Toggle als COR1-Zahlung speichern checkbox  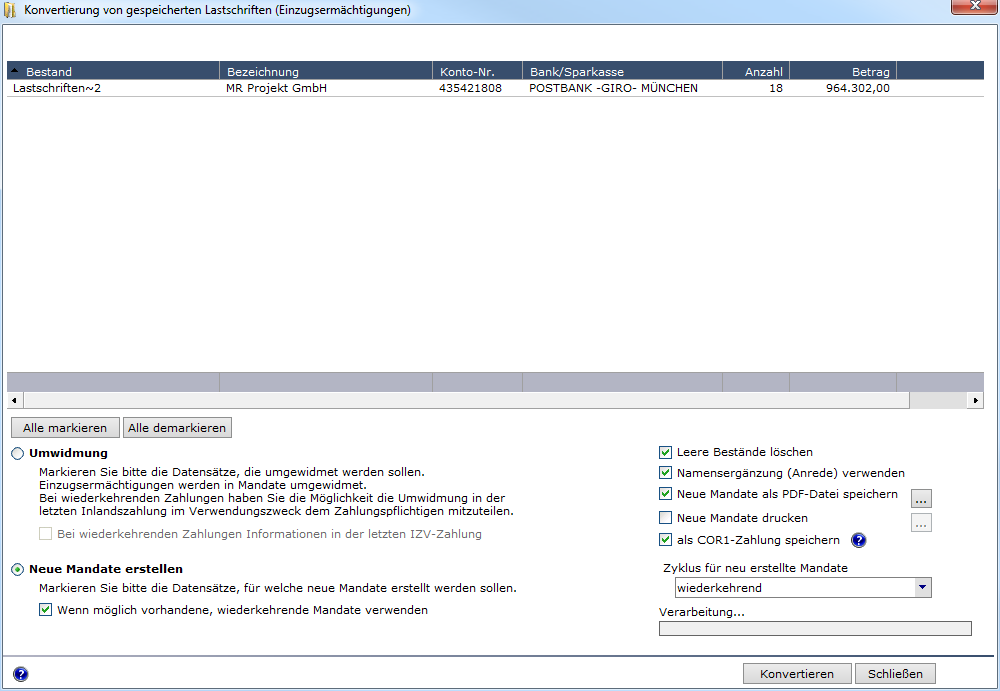coord(665,540)
